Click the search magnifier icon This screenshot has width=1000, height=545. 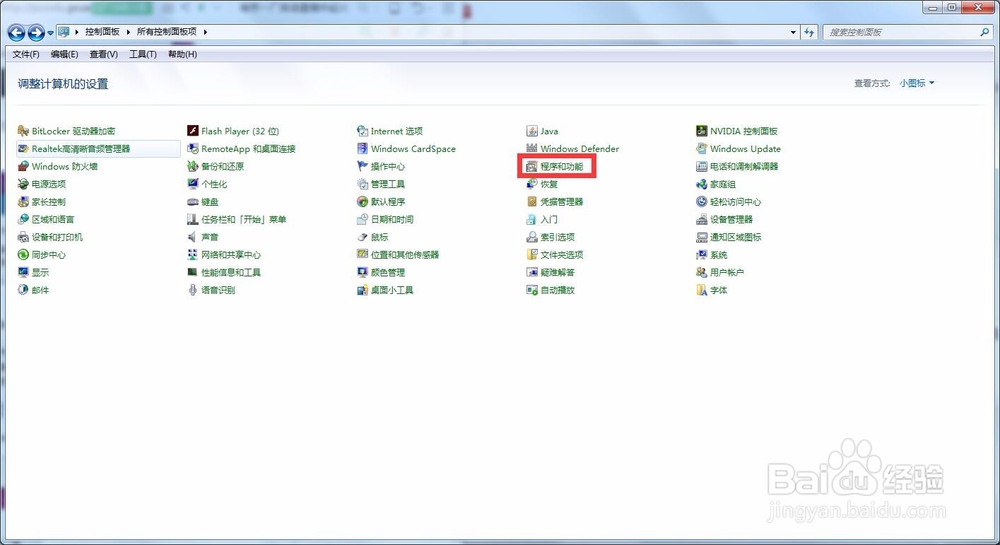click(x=985, y=32)
